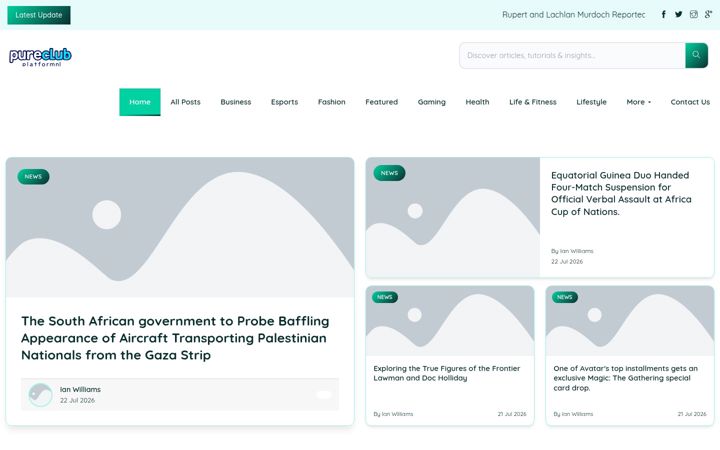Click NEWS badge on South African government article

pyautogui.click(x=33, y=176)
